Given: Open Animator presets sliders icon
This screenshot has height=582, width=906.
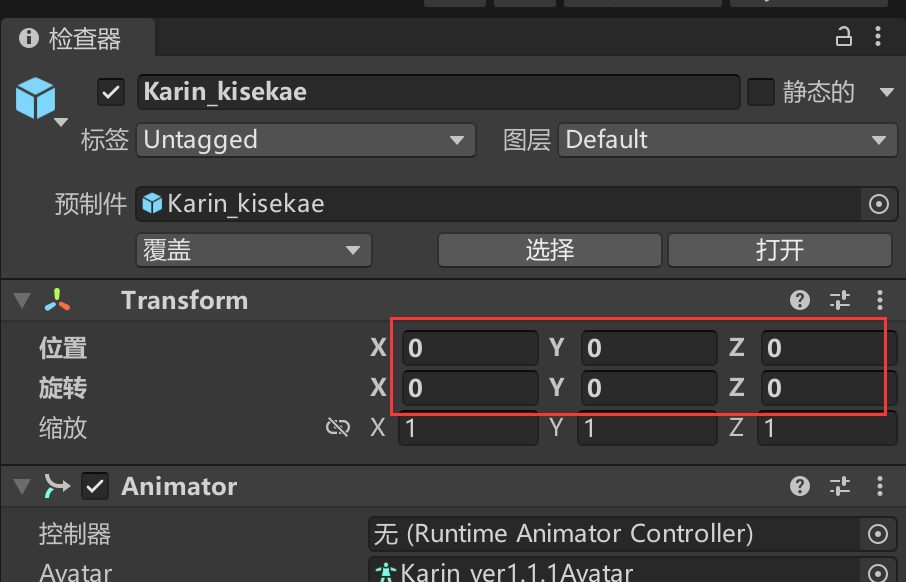Looking at the screenshot, I should [840, 487].
